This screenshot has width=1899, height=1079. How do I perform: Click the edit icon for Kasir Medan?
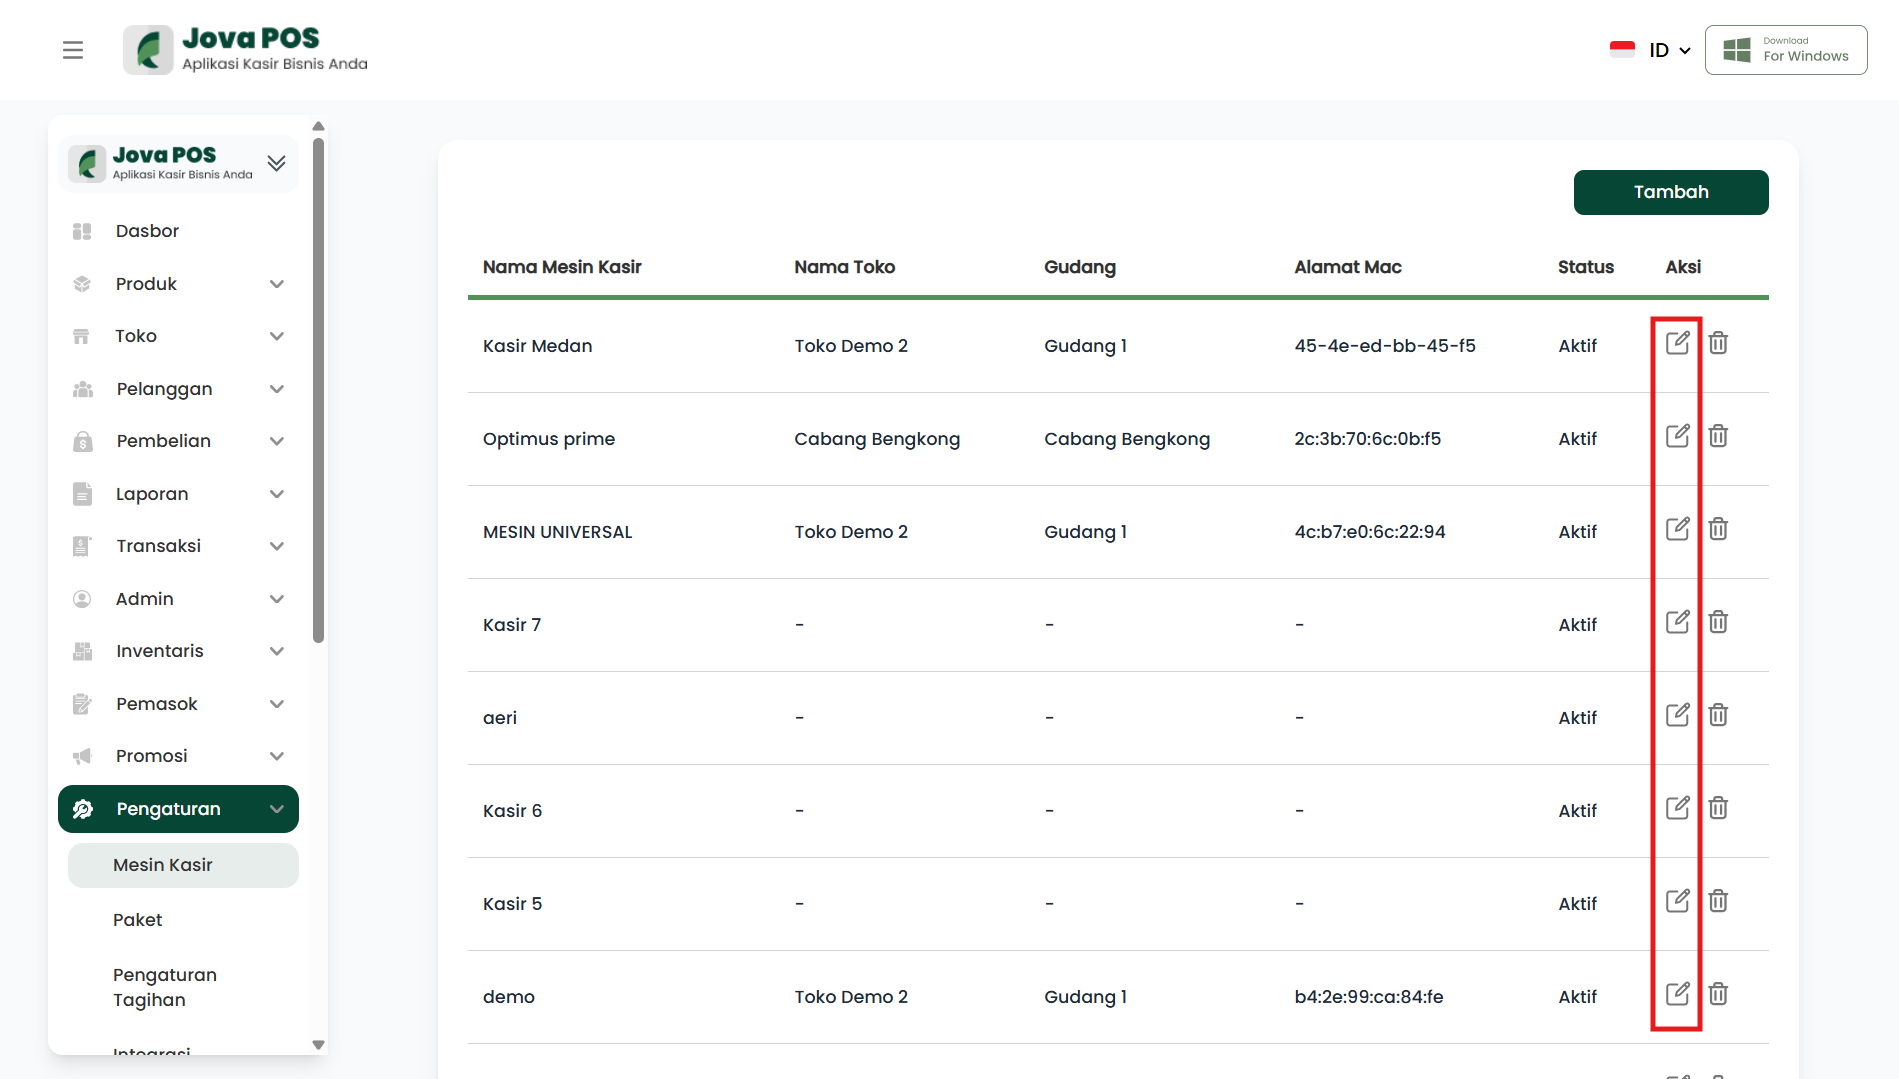click(1677, 343)
